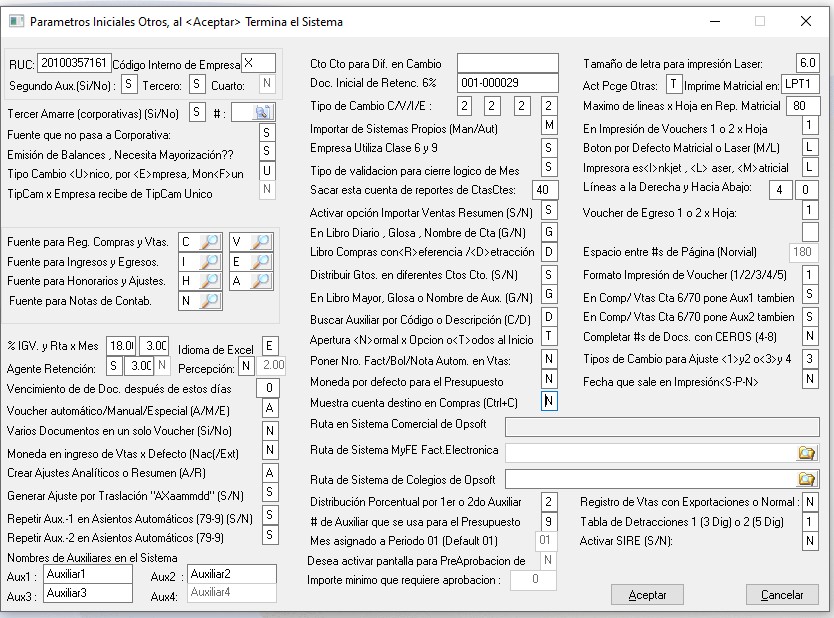Click the Activar SIRE (S/N) field
Viewport: 834px width, 618px height.
tap(809, 541)
